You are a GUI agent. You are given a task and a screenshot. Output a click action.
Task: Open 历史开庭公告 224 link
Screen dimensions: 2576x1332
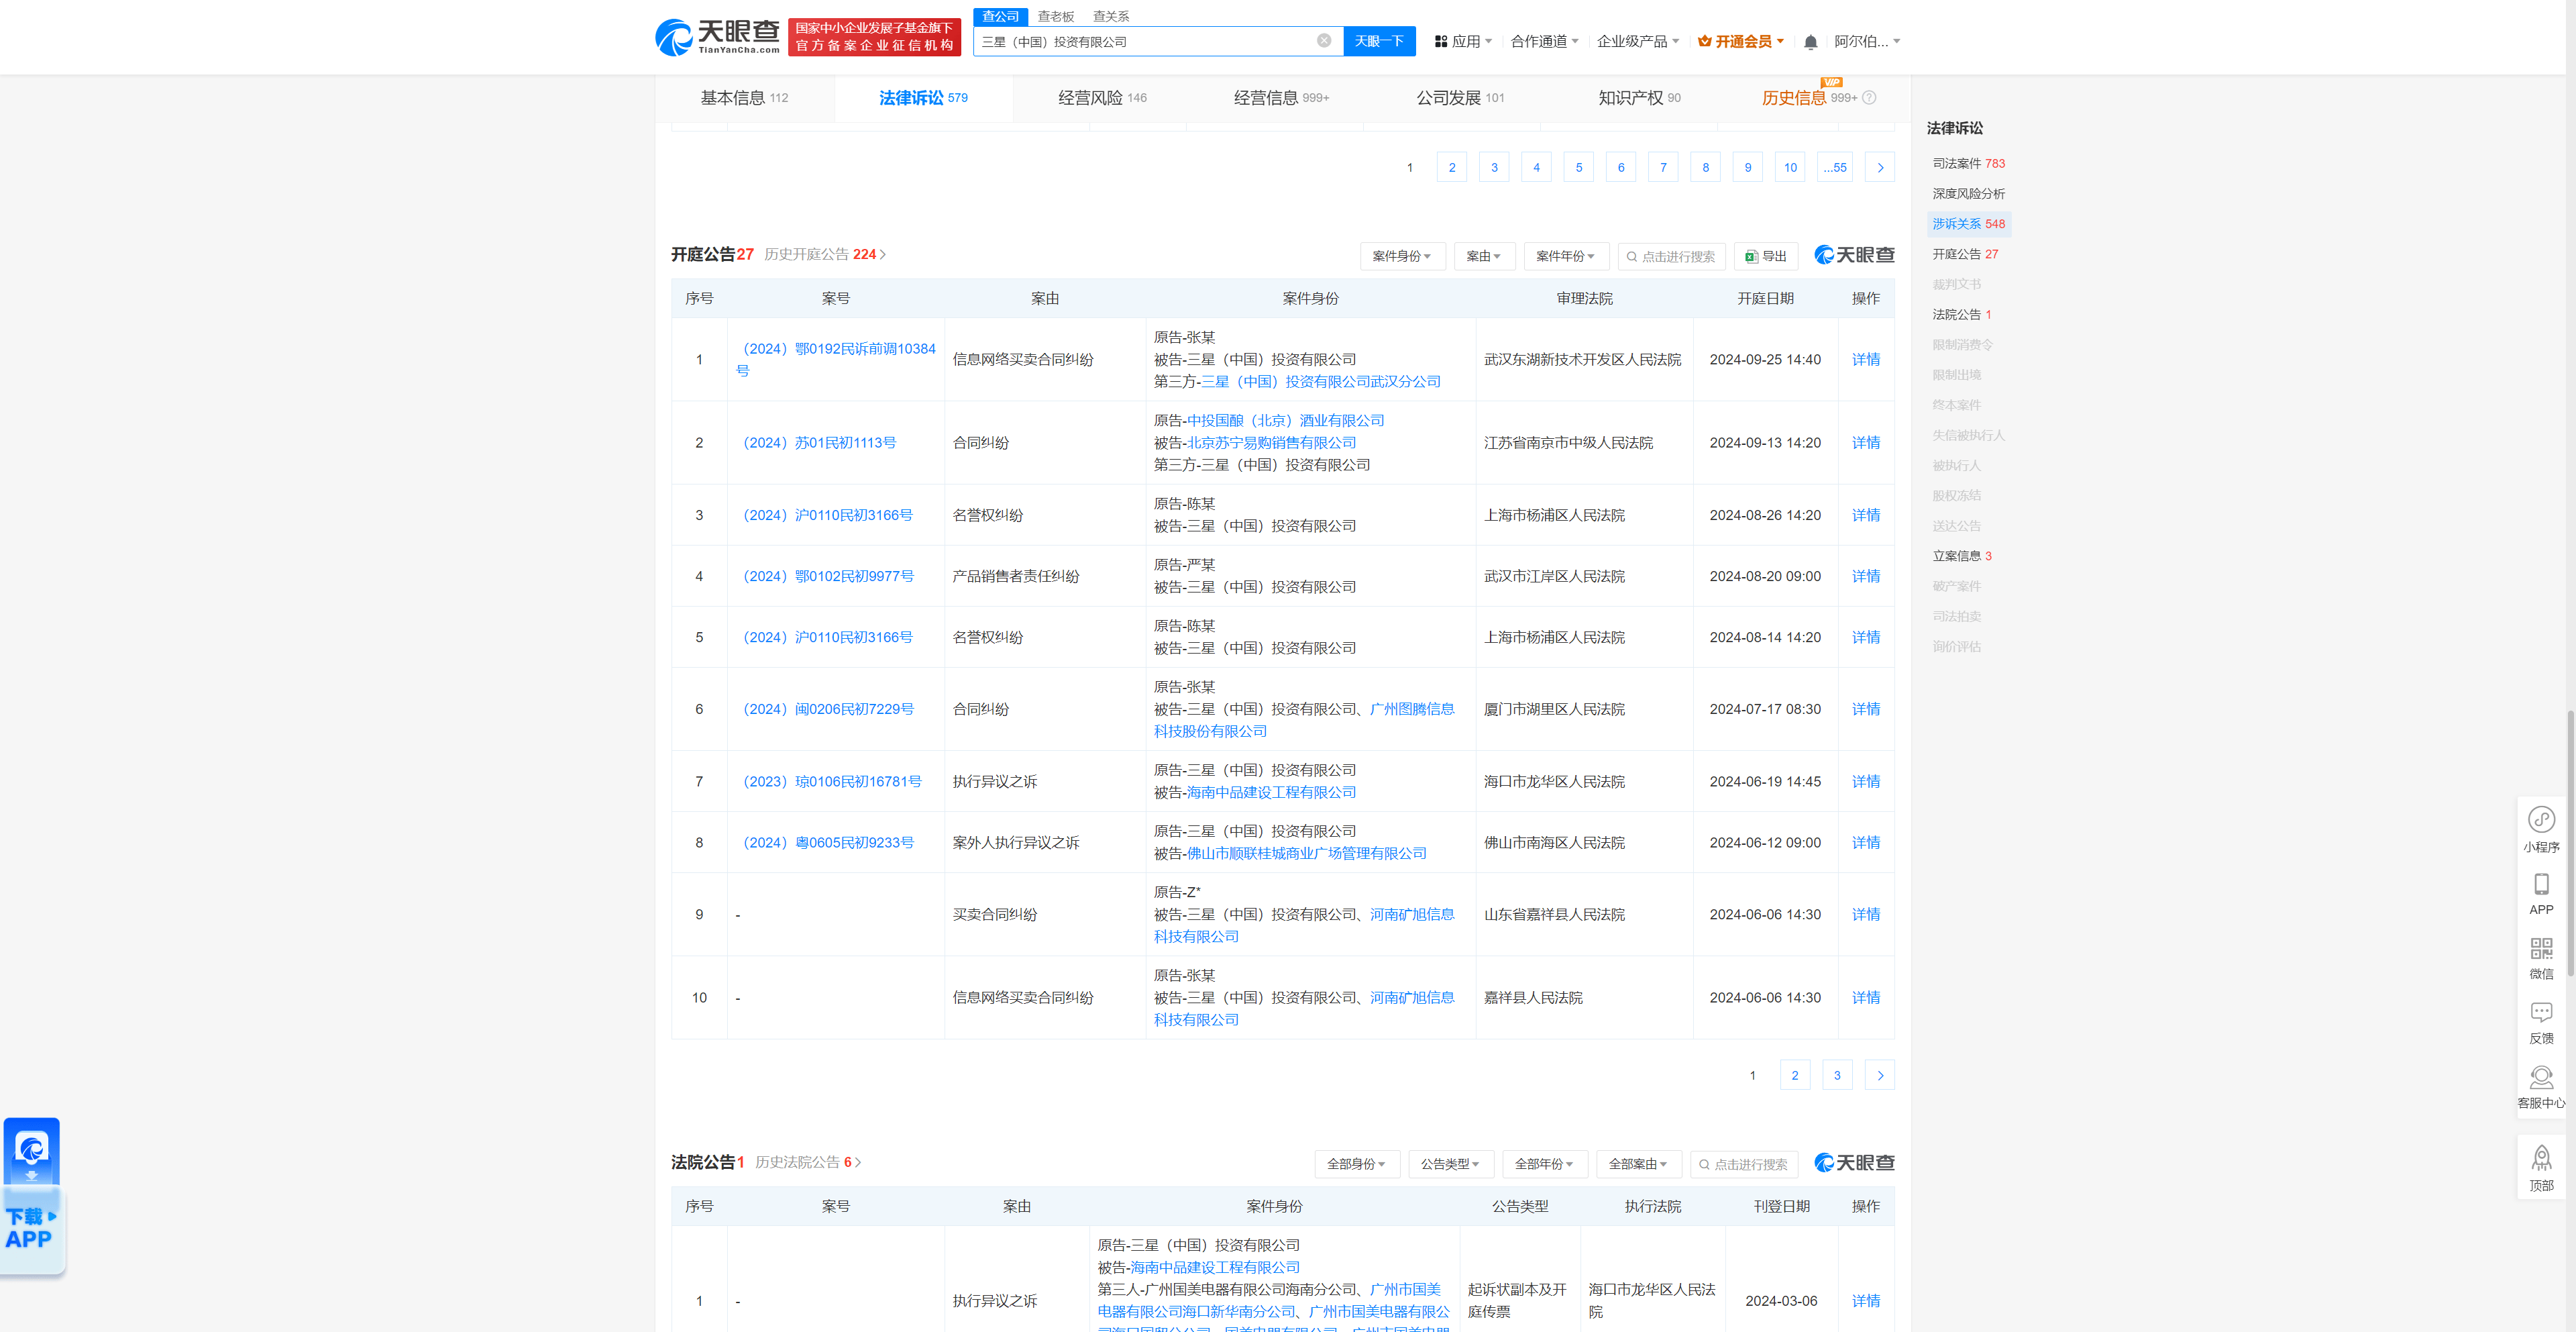824,255
